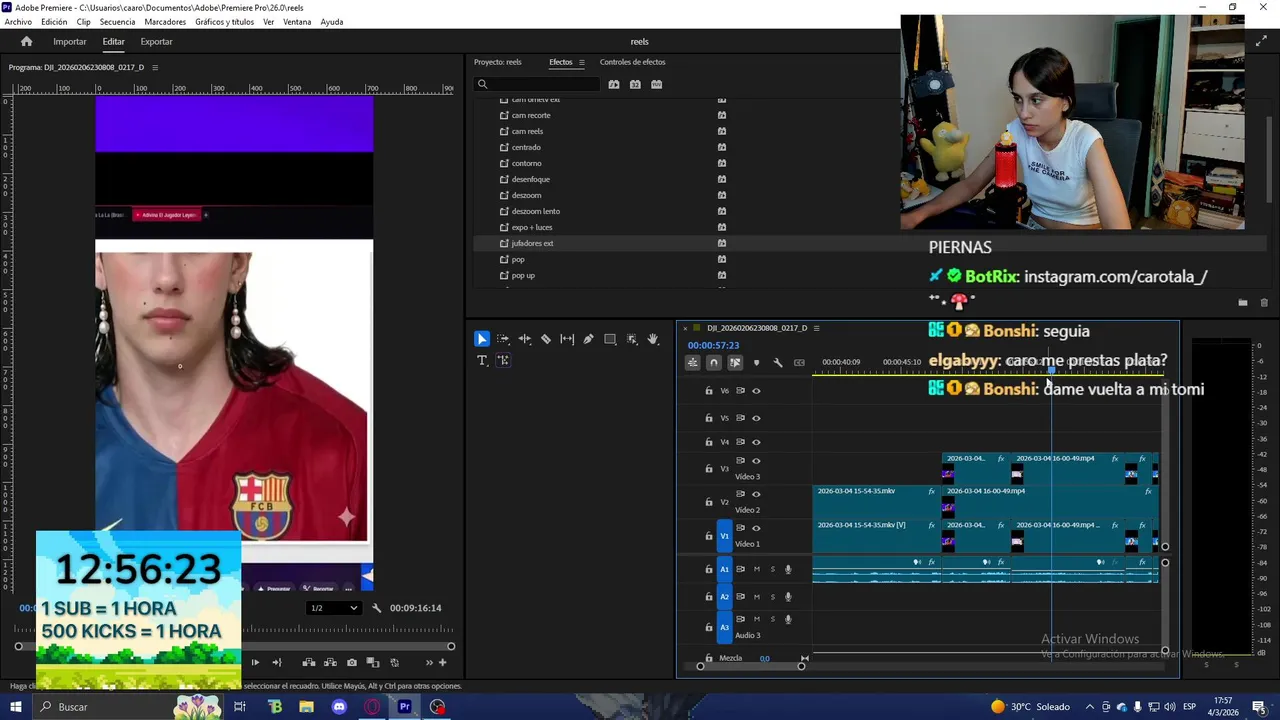Image resolution: width=1280 pixels, height=720 pixels.
Task: Open Program monitor settings wrench
Action: click(376, 608)
